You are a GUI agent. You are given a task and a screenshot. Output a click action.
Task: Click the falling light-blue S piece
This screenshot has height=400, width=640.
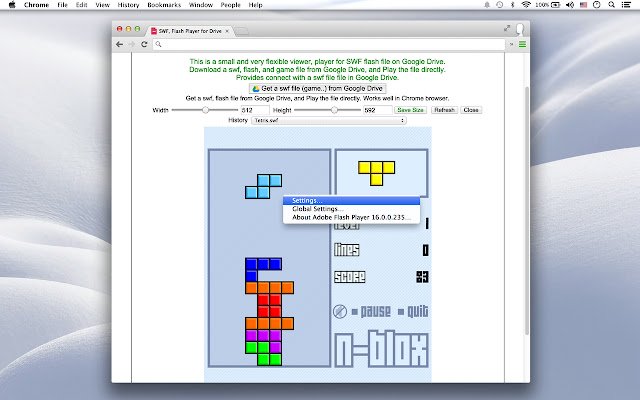[263, 187]
